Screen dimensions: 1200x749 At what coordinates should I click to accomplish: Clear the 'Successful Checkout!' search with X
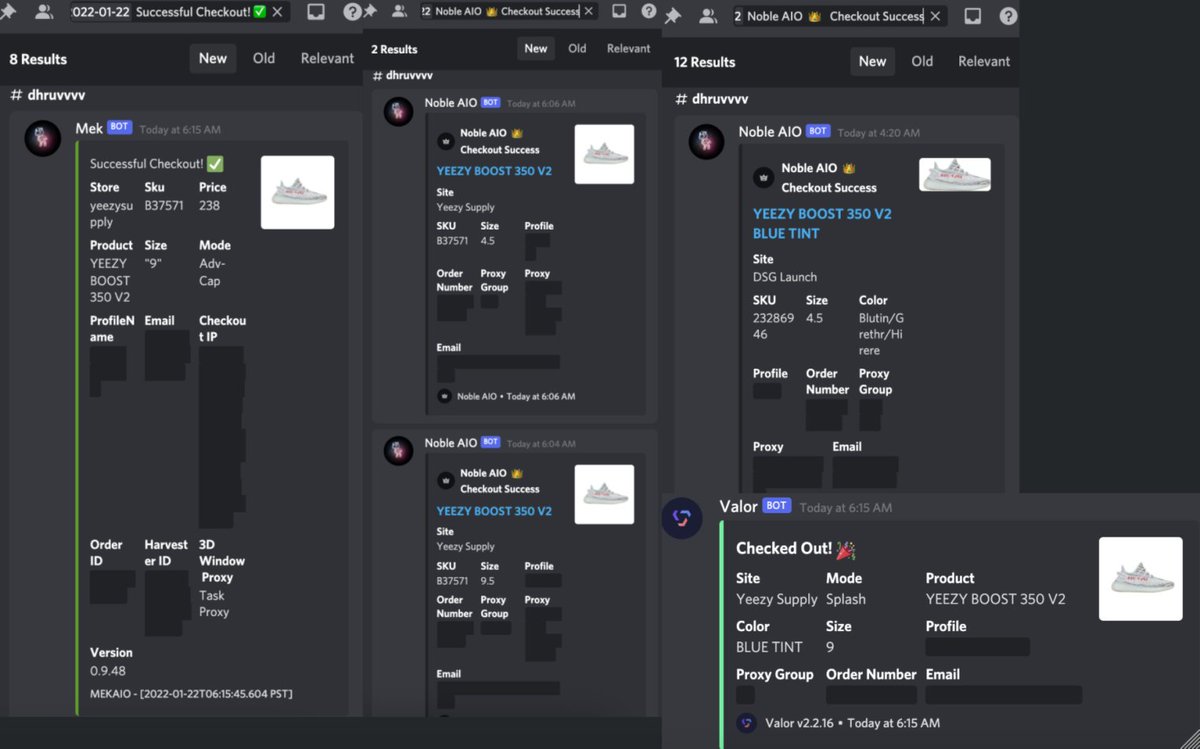point(277,12)
